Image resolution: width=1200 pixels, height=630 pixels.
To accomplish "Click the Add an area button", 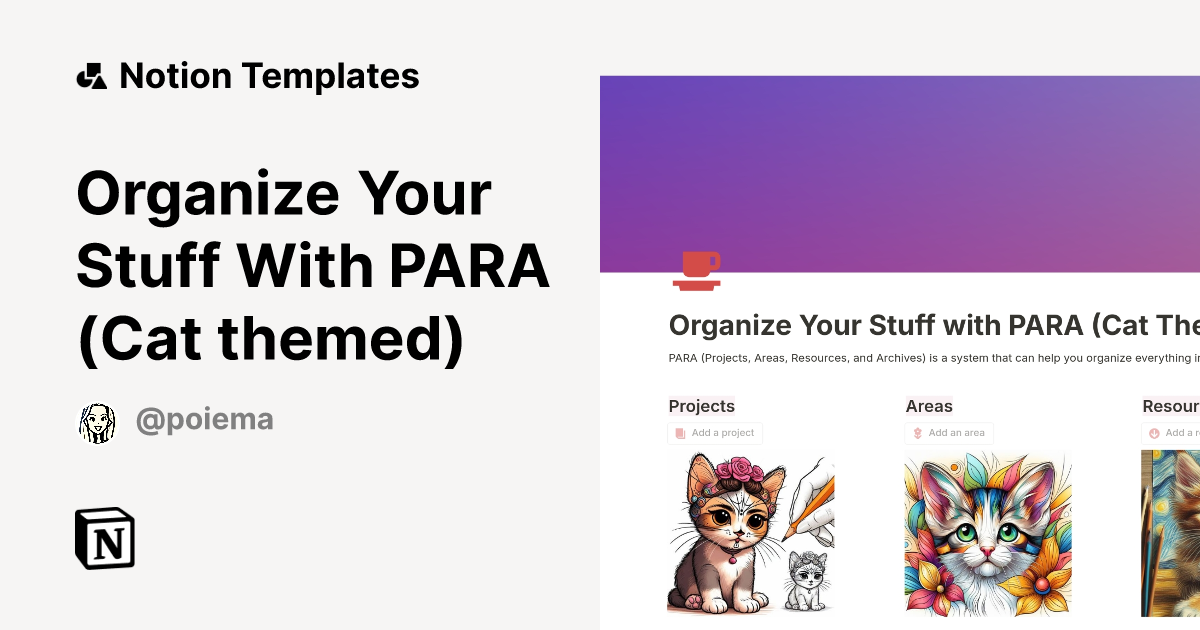I will point(948,432).
